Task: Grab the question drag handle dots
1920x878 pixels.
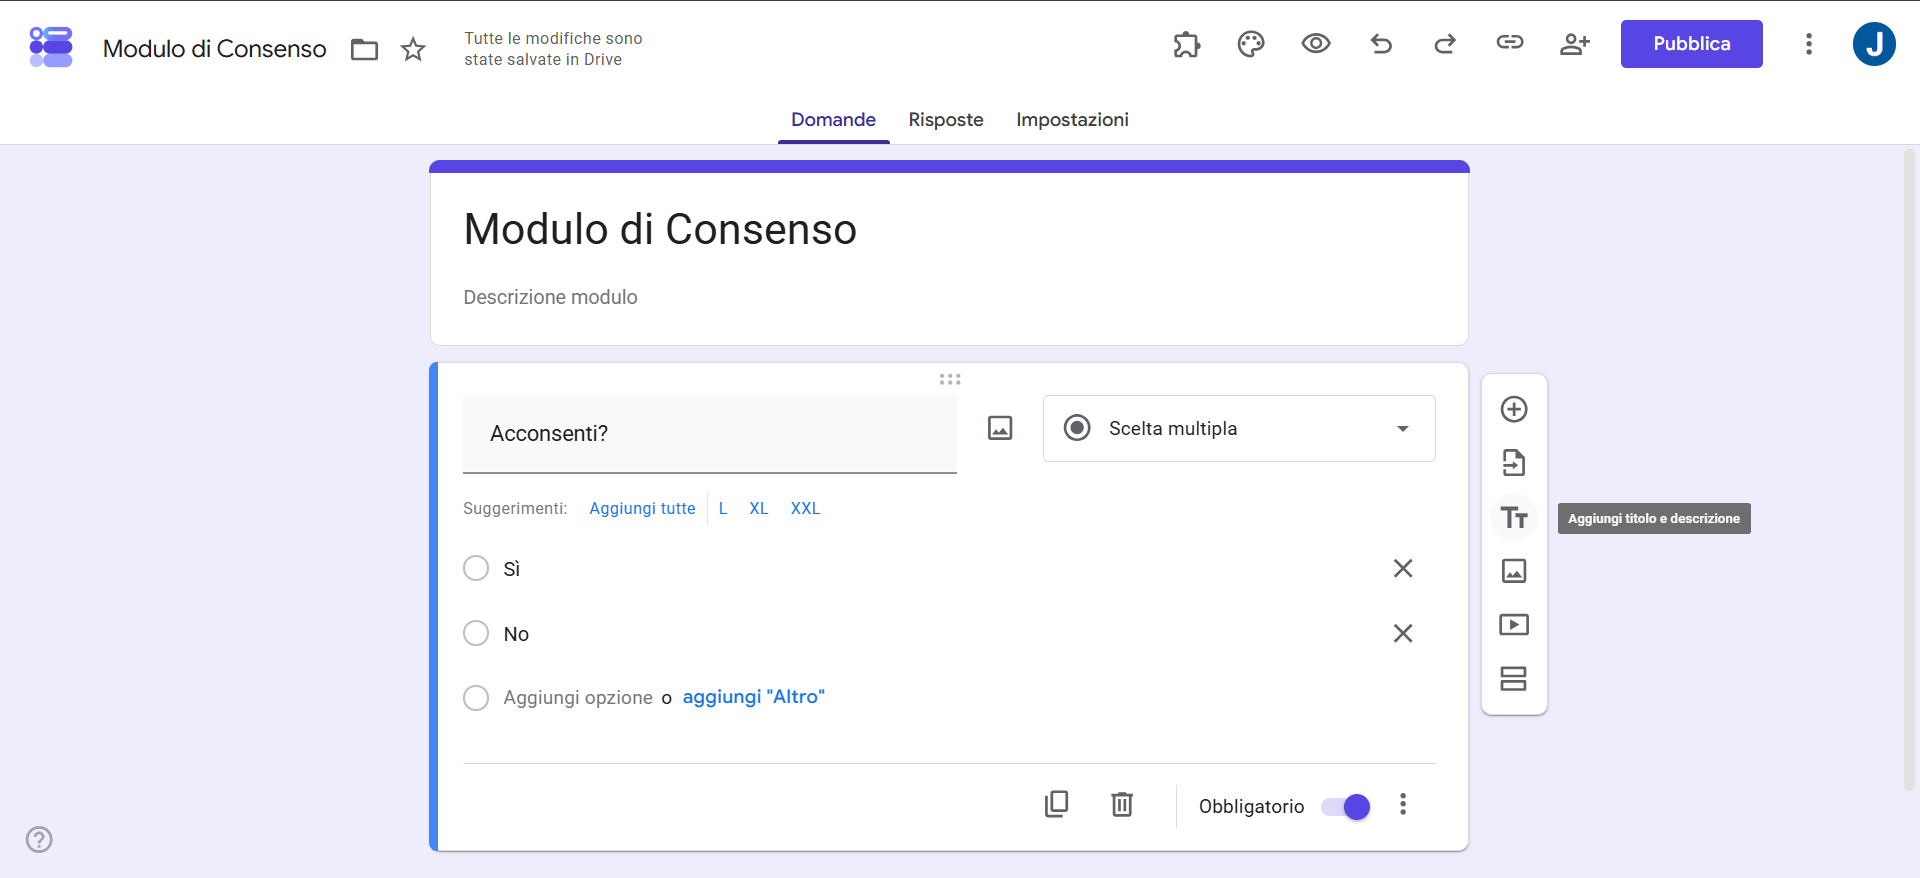Action: pos(950,379)
